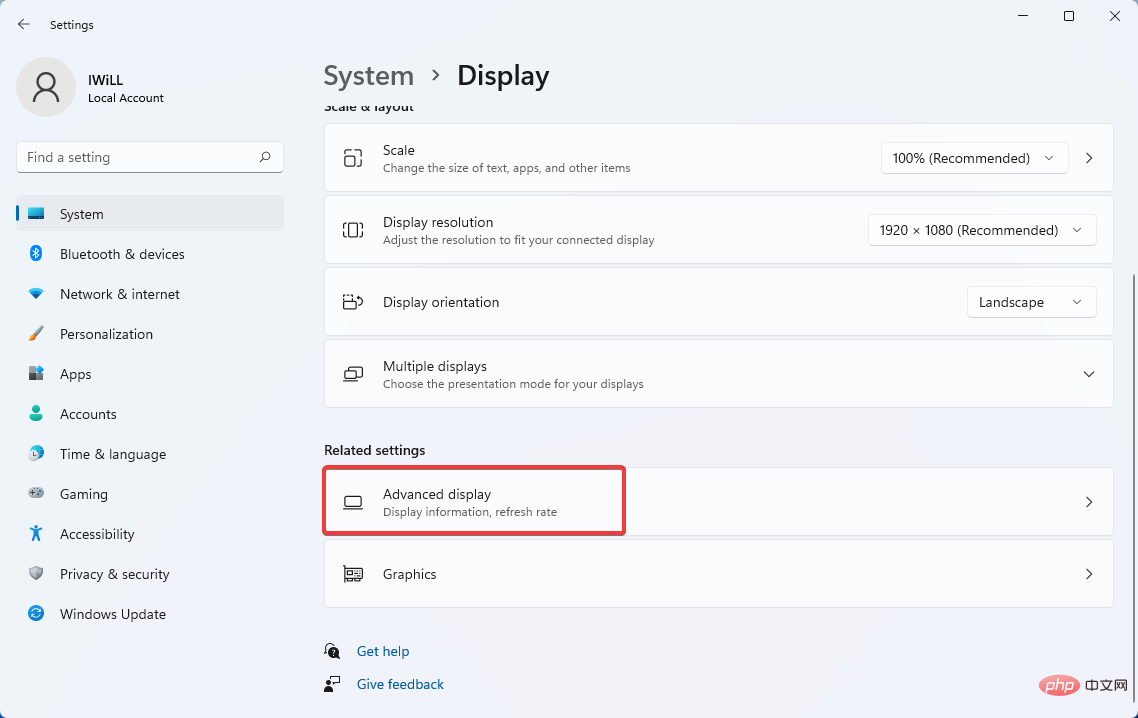
Task: Click the Display resolution row icon
Action: (x=353, y=230)
